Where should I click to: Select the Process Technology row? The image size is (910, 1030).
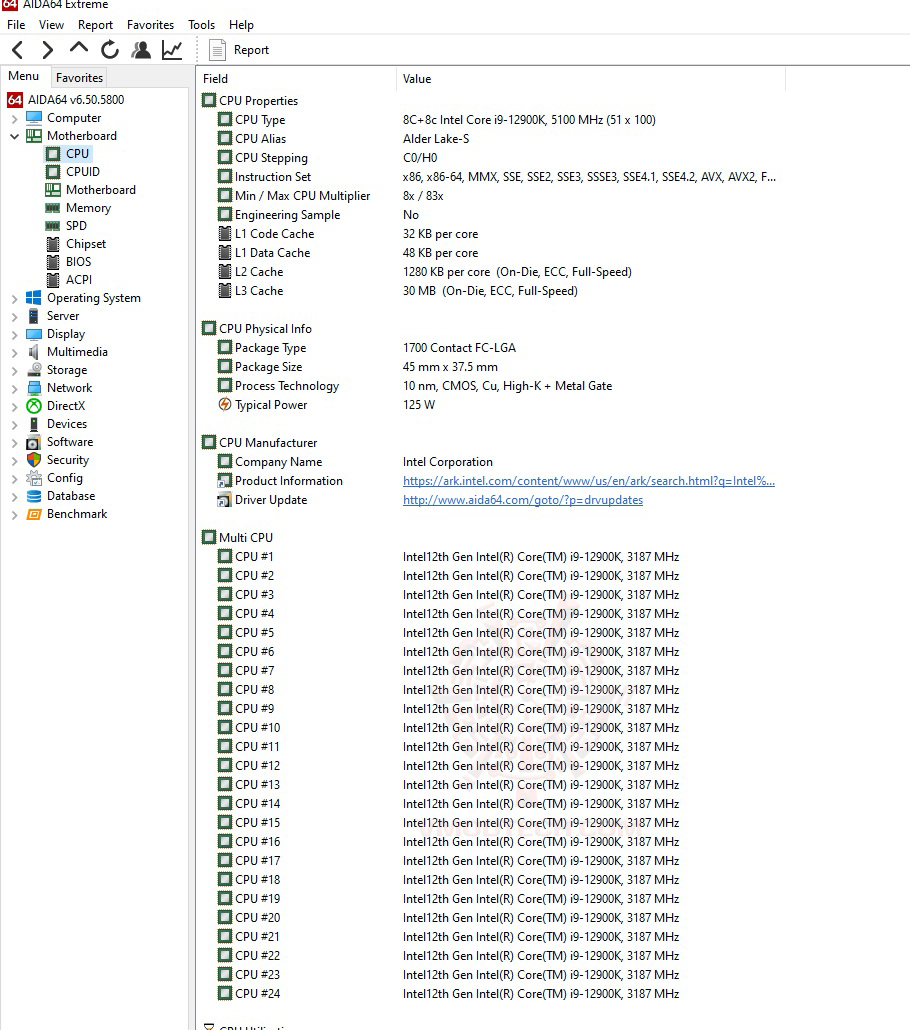click(493, 386)
